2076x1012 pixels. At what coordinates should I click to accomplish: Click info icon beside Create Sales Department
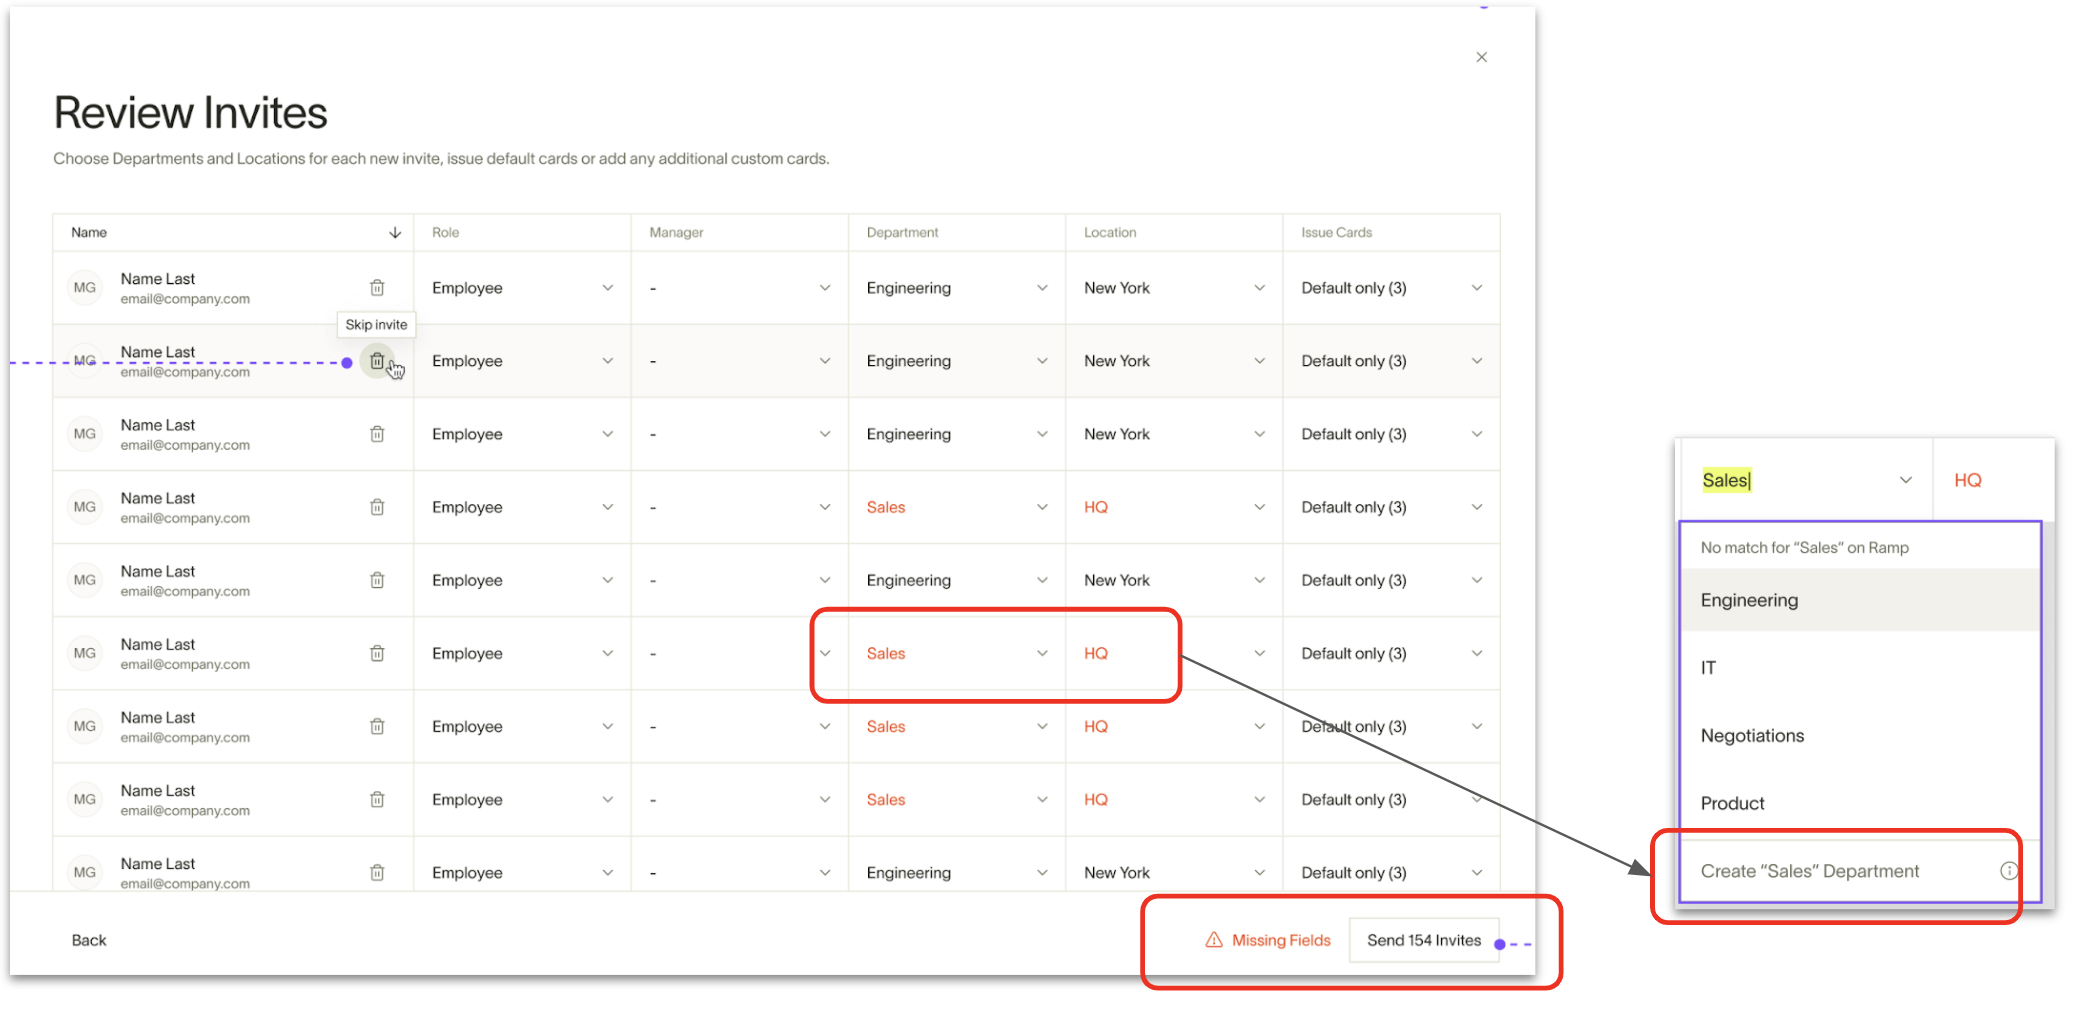2008,871
